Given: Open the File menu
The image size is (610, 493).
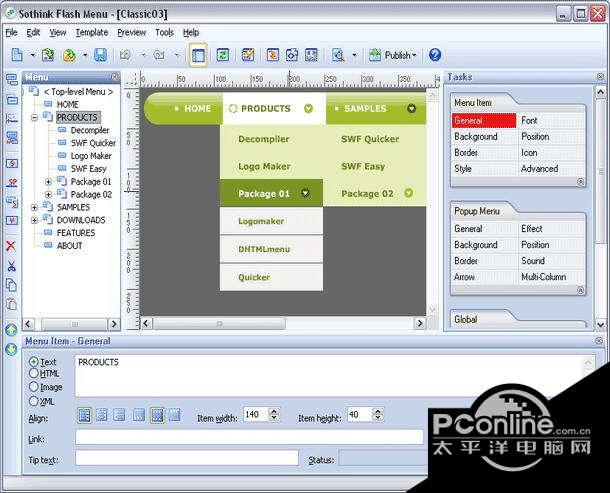Looking at the screenshot, I should [x=11, y=33].
